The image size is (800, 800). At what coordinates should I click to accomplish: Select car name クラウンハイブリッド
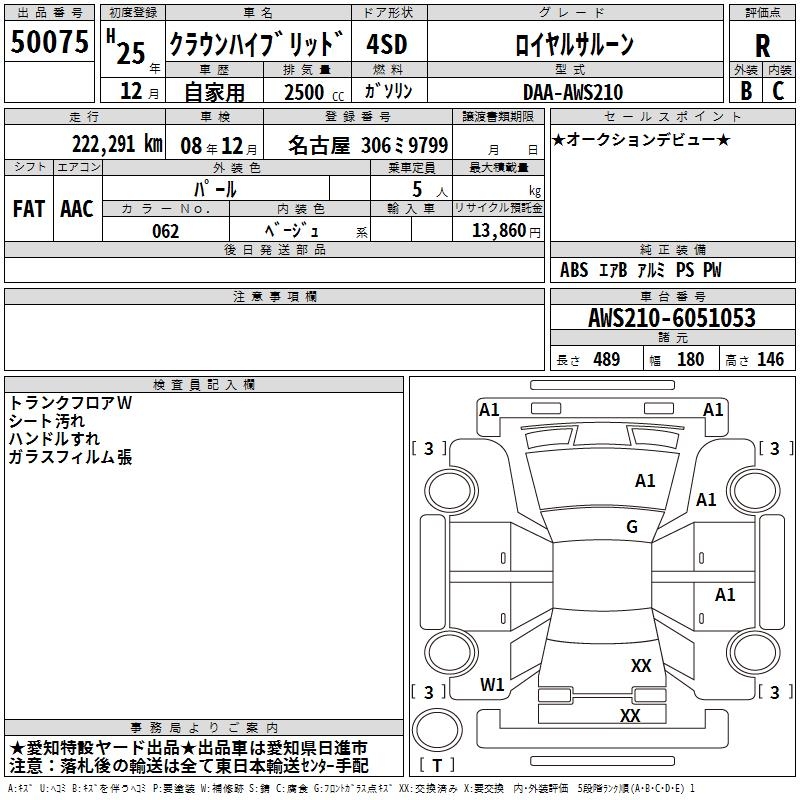[x=257, y=44]
